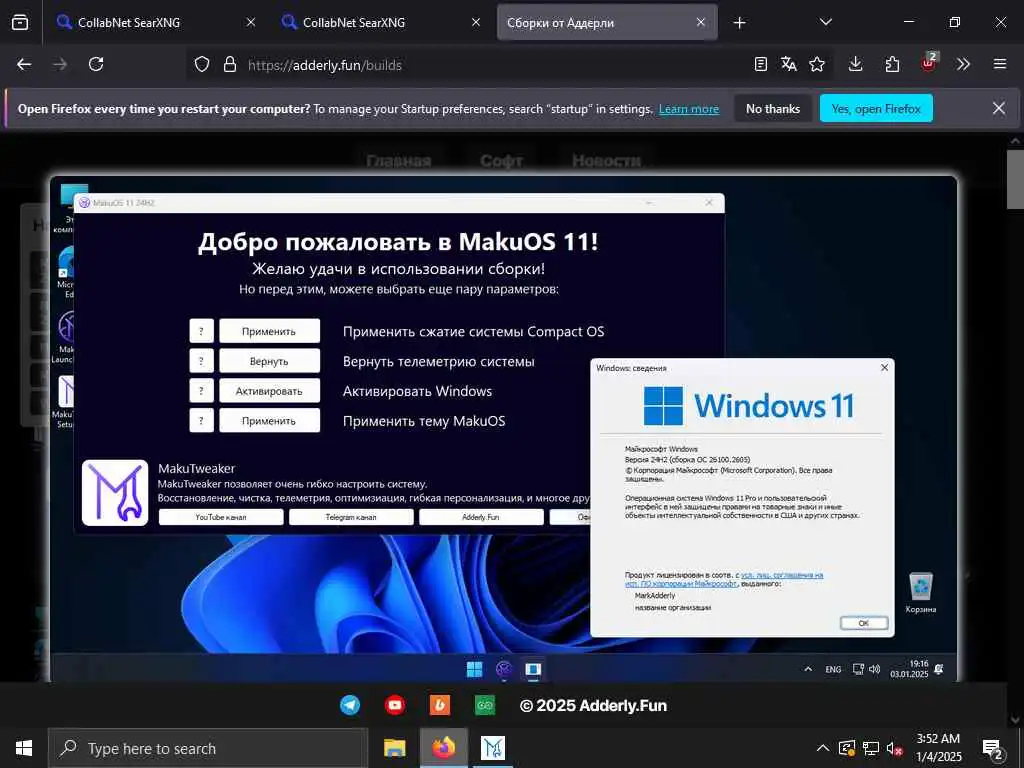The image size is (1024, 768).
Task: Reload the current page
Action: 96,64
